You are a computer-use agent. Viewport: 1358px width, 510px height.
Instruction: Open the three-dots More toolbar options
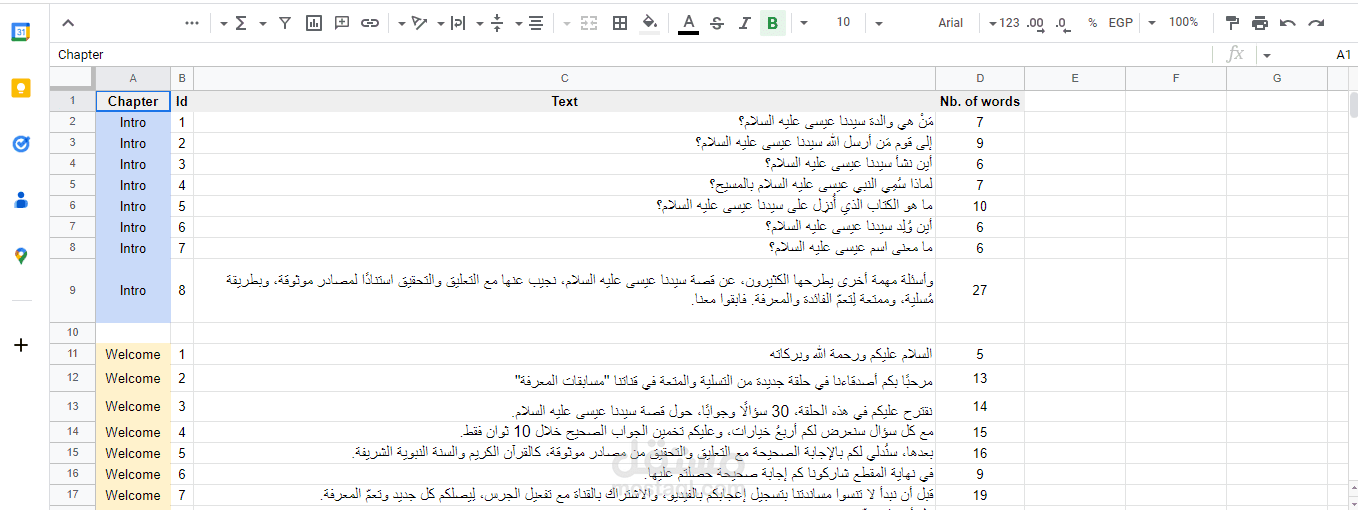pyautogui.click(x=192, y=22)
